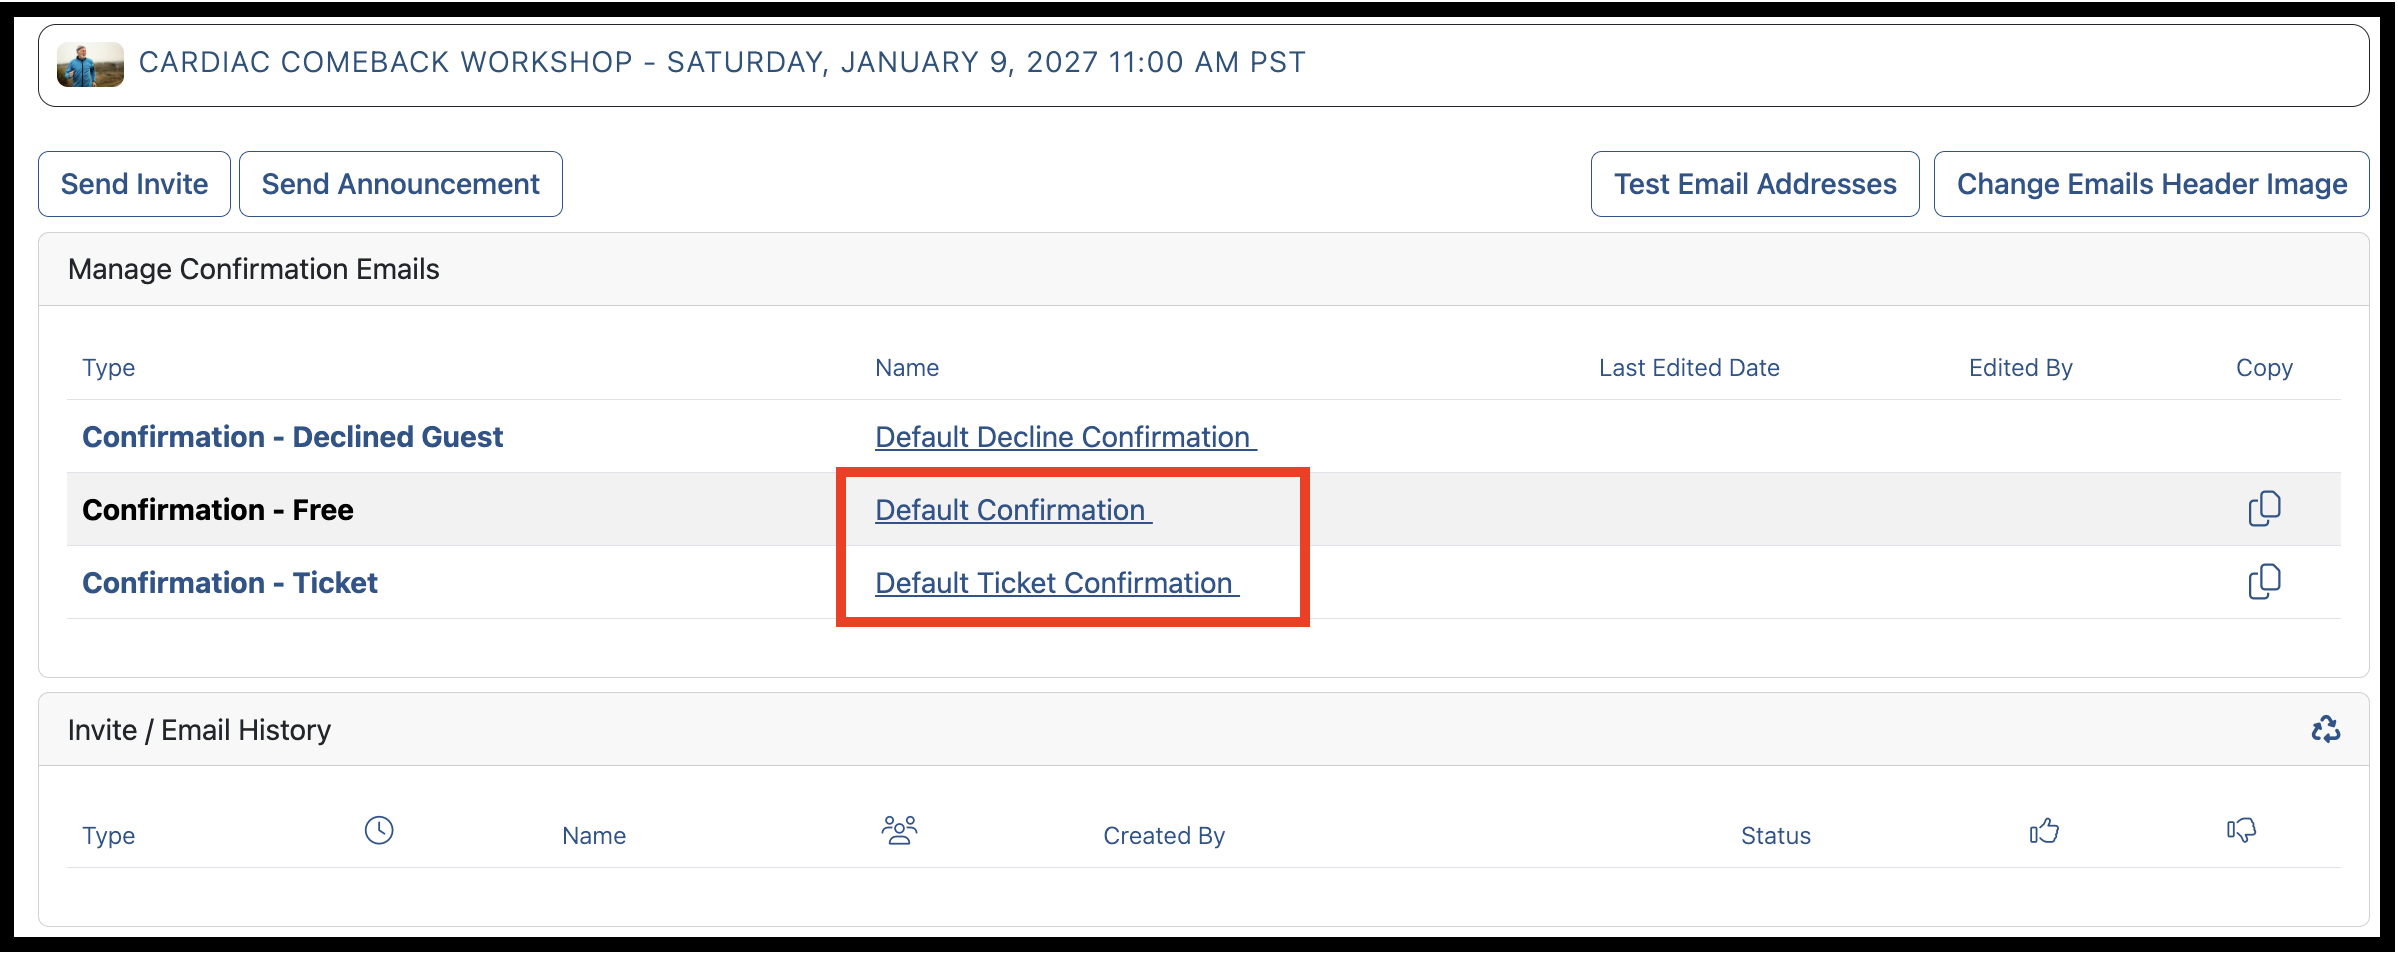Image resolution: width=2398 pixels, height=956 pixels.
Task: Click the thumbs-up icon column header
Action: pyautogui.click(x=2044, y=830)
